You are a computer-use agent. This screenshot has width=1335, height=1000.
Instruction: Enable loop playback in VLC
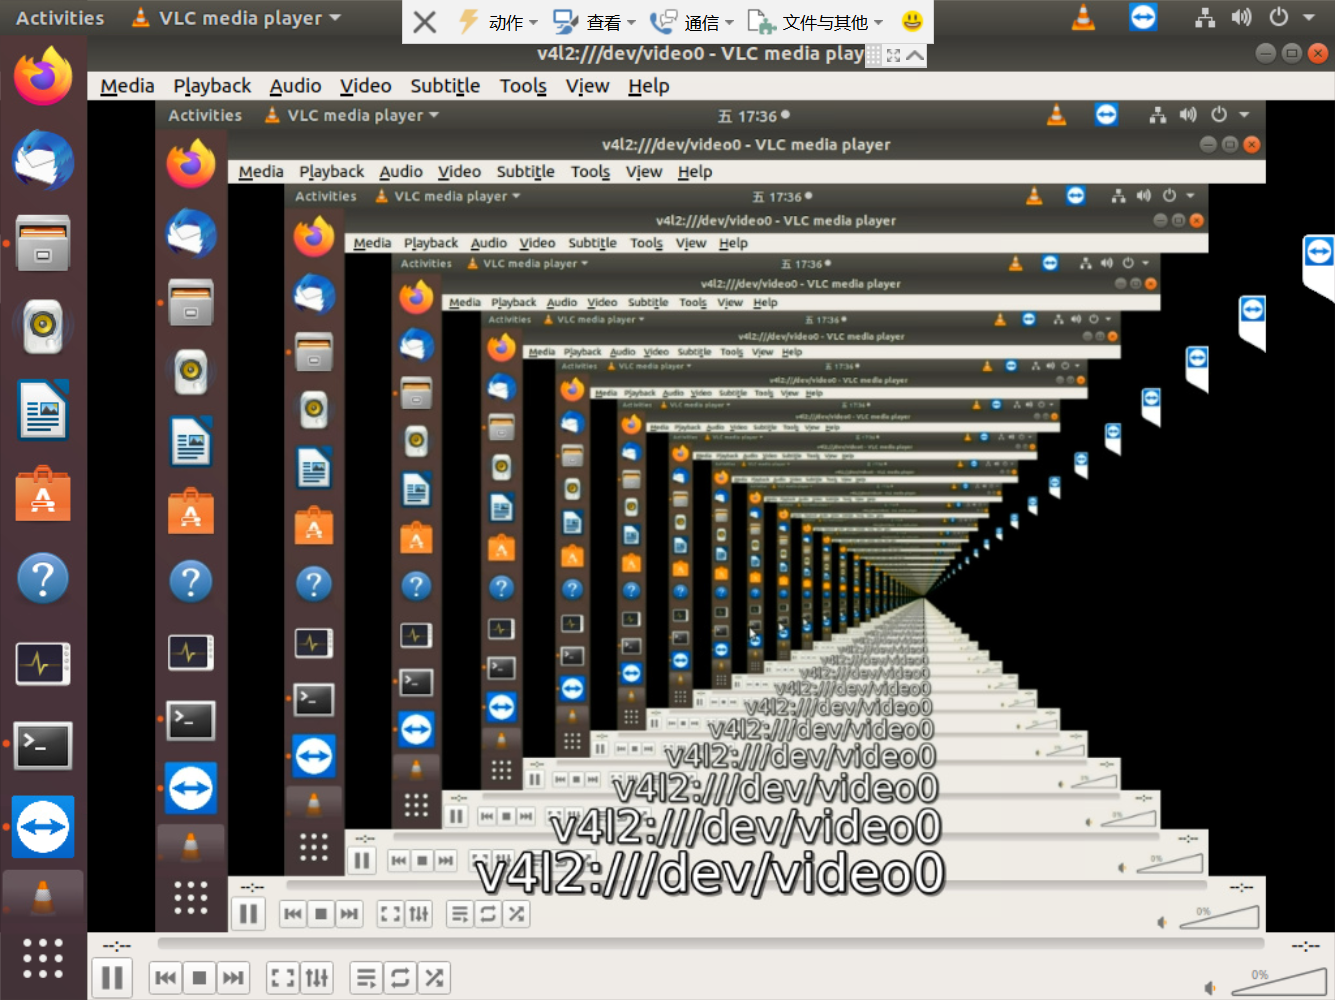click(x=400, y=977)
